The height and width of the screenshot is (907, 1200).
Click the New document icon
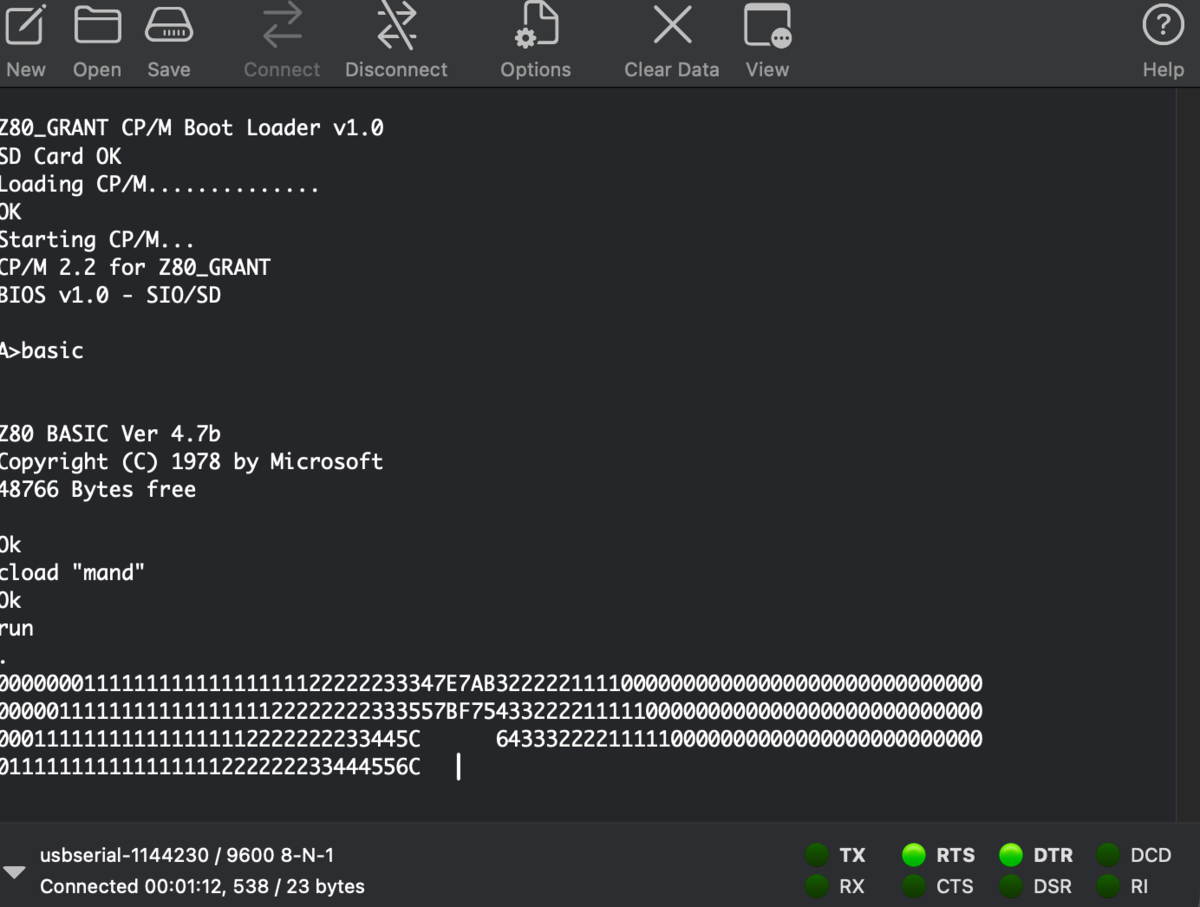[x=25, y=26]
